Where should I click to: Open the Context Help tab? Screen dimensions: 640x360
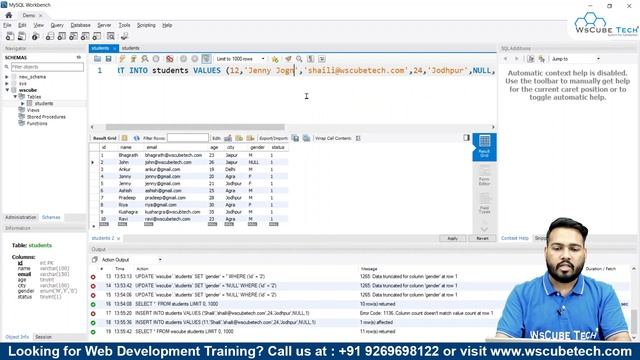515,238
